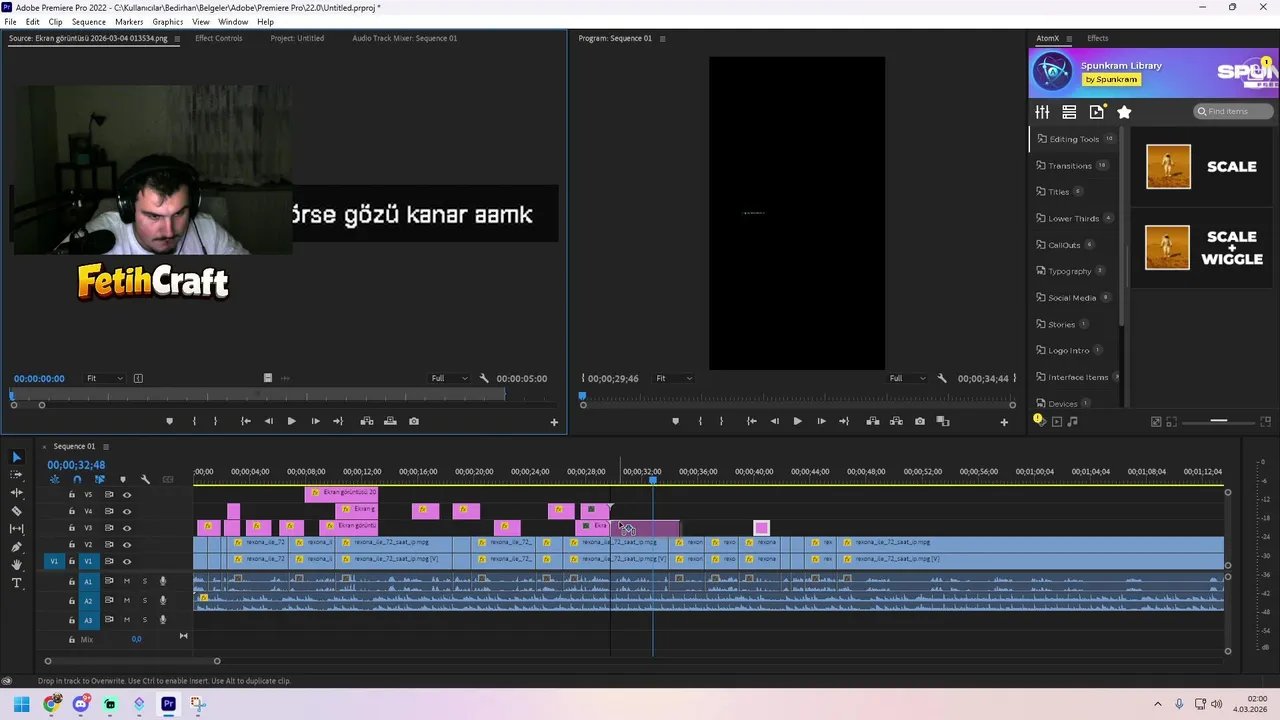The height and width of the screenshot is (720, 1280).
Task: Open the Project: Untitled tab
Action: point(297,38)
